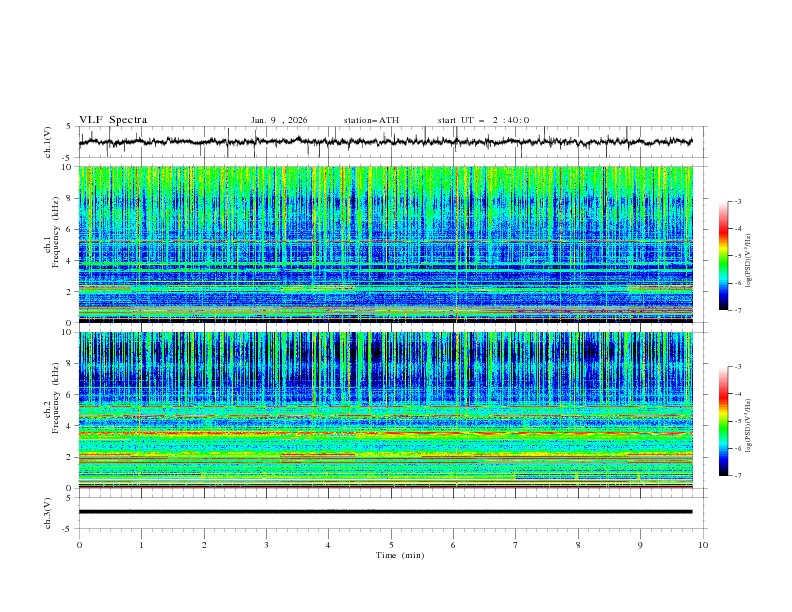This screenshot has width=792, height=612.
Task: Click the ch.1 frequency spectrogram panel
Action: coord(385,244)
